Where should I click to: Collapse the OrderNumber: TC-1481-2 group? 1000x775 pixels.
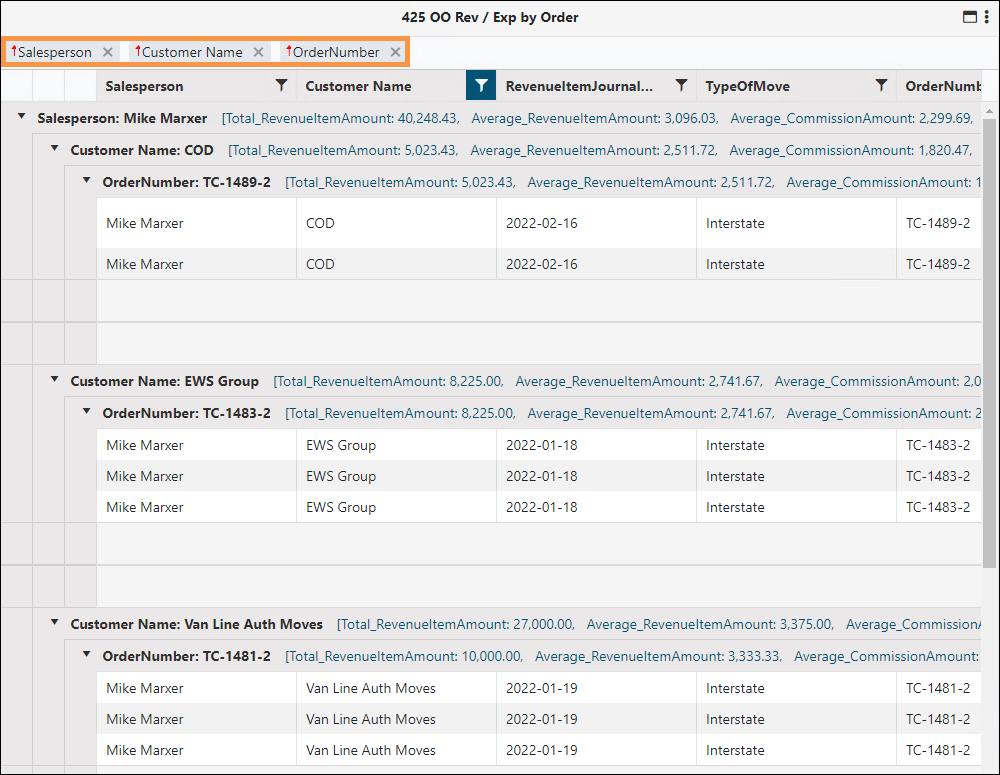(x=85, y=656)
